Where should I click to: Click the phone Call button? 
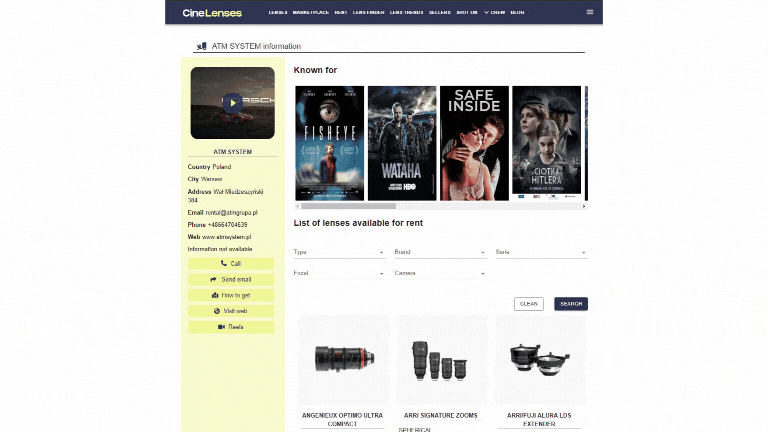click(230, 263)
